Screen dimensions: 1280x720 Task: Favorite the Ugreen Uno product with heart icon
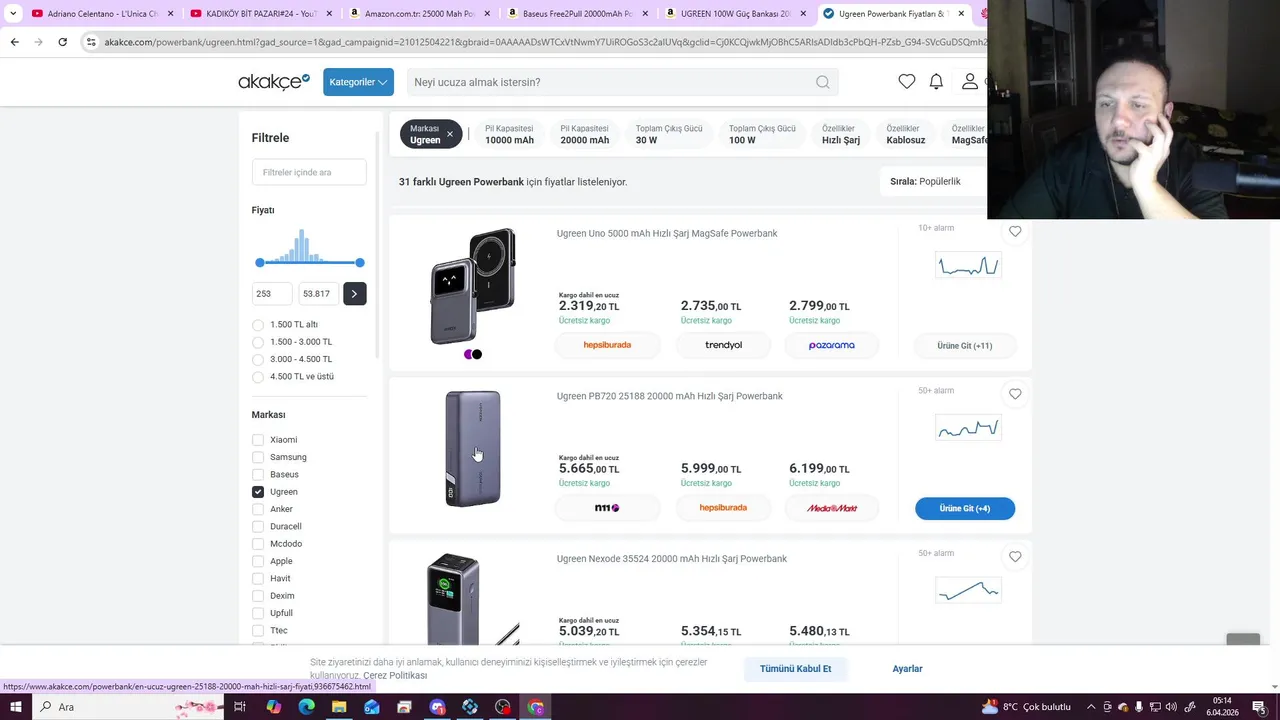[1015, 232]
